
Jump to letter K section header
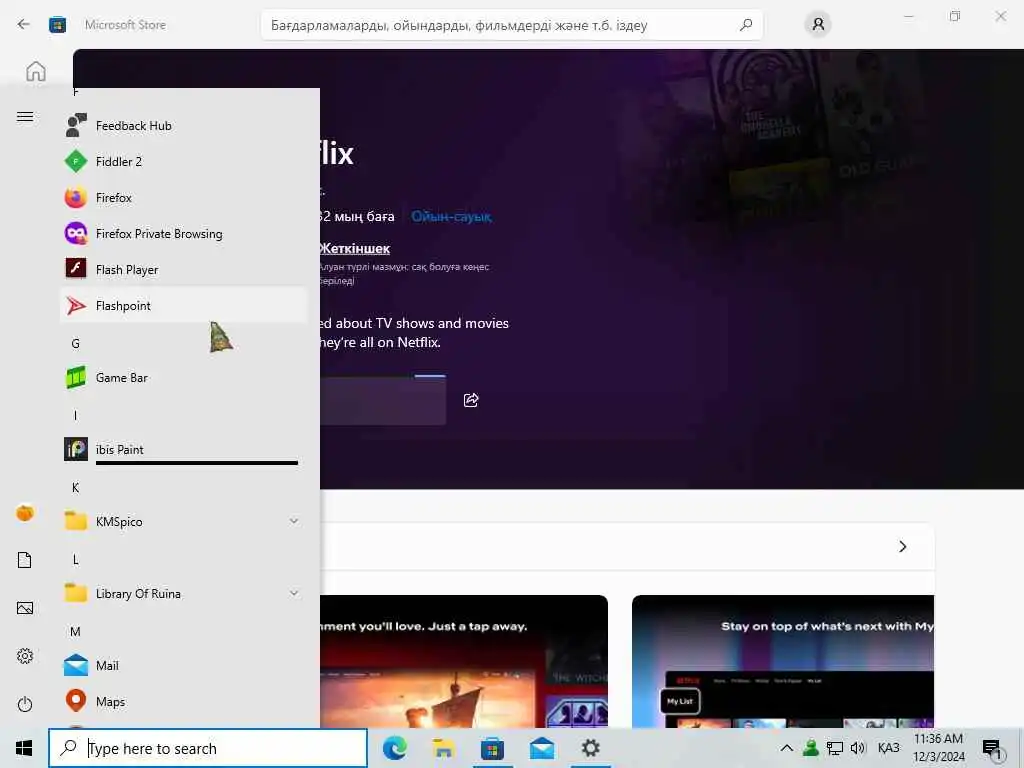point(76,488)
